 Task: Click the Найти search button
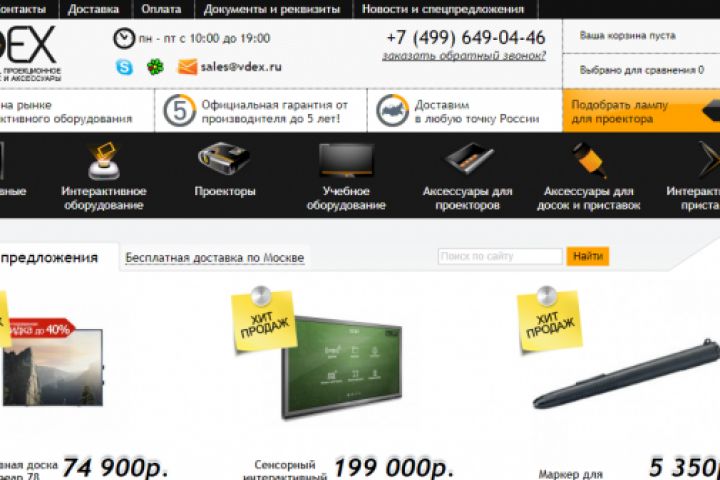point(588,256)
